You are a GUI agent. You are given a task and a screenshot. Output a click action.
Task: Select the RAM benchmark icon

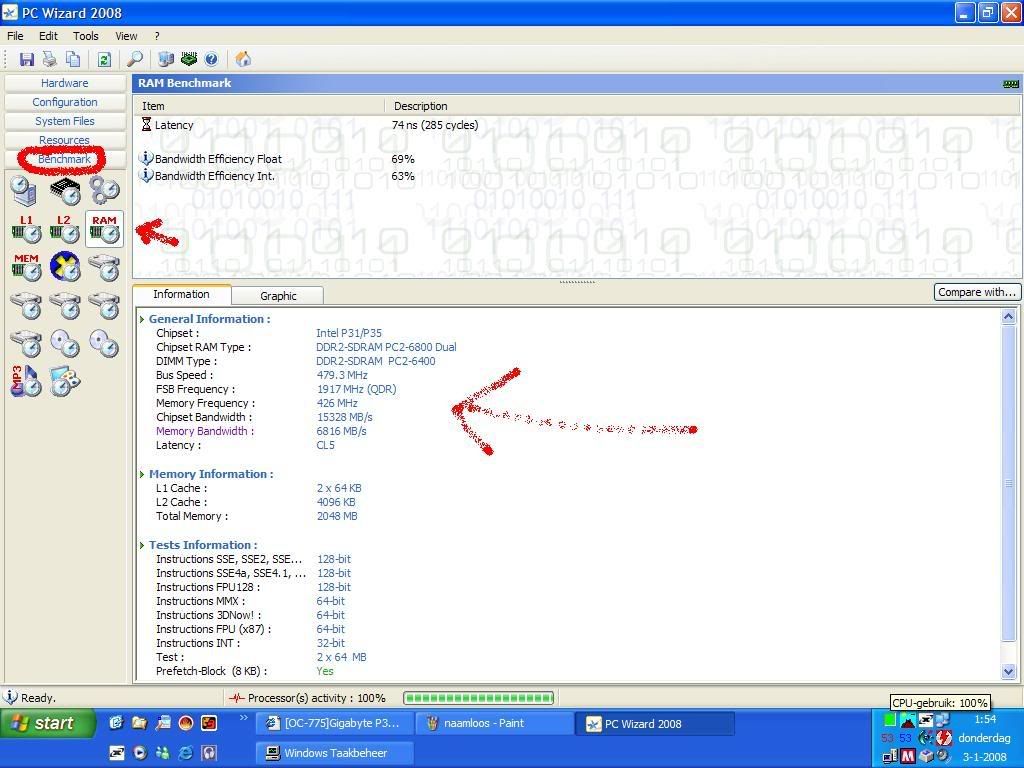104,229
